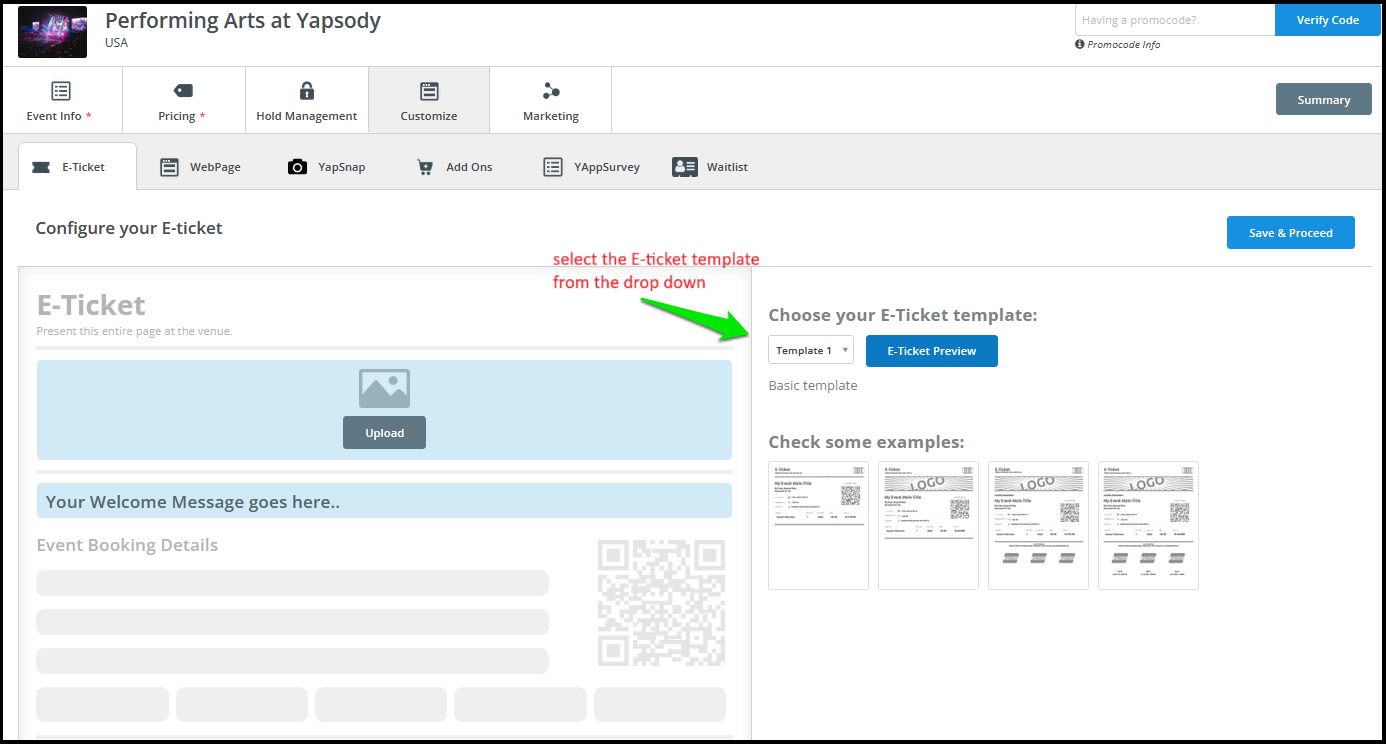Click the Marketing share-nodes icon

(551, 91)
